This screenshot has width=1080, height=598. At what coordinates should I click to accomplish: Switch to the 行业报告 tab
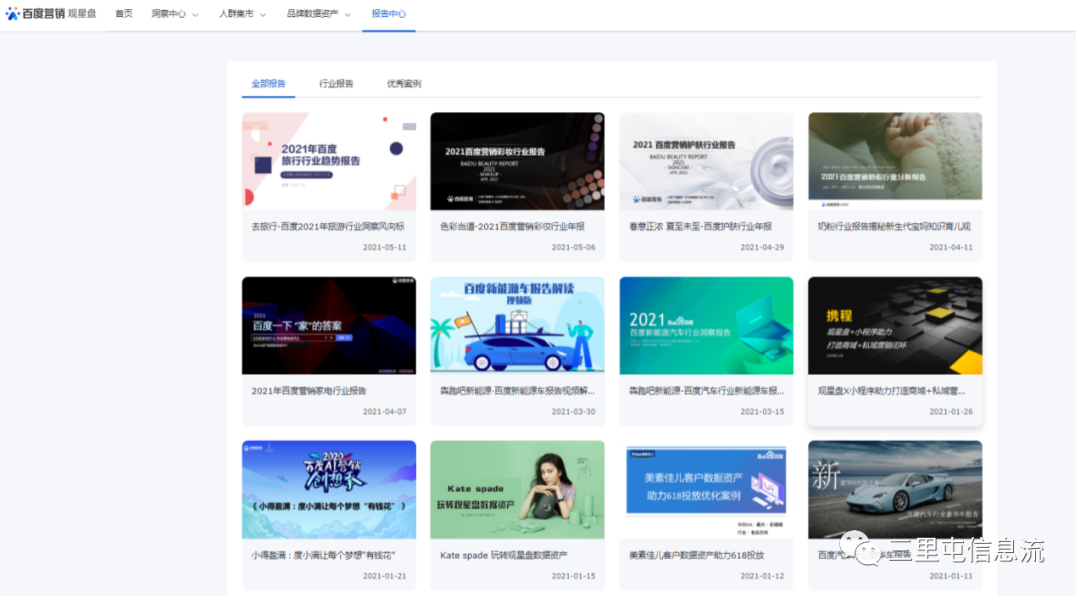tap(336, 84)
